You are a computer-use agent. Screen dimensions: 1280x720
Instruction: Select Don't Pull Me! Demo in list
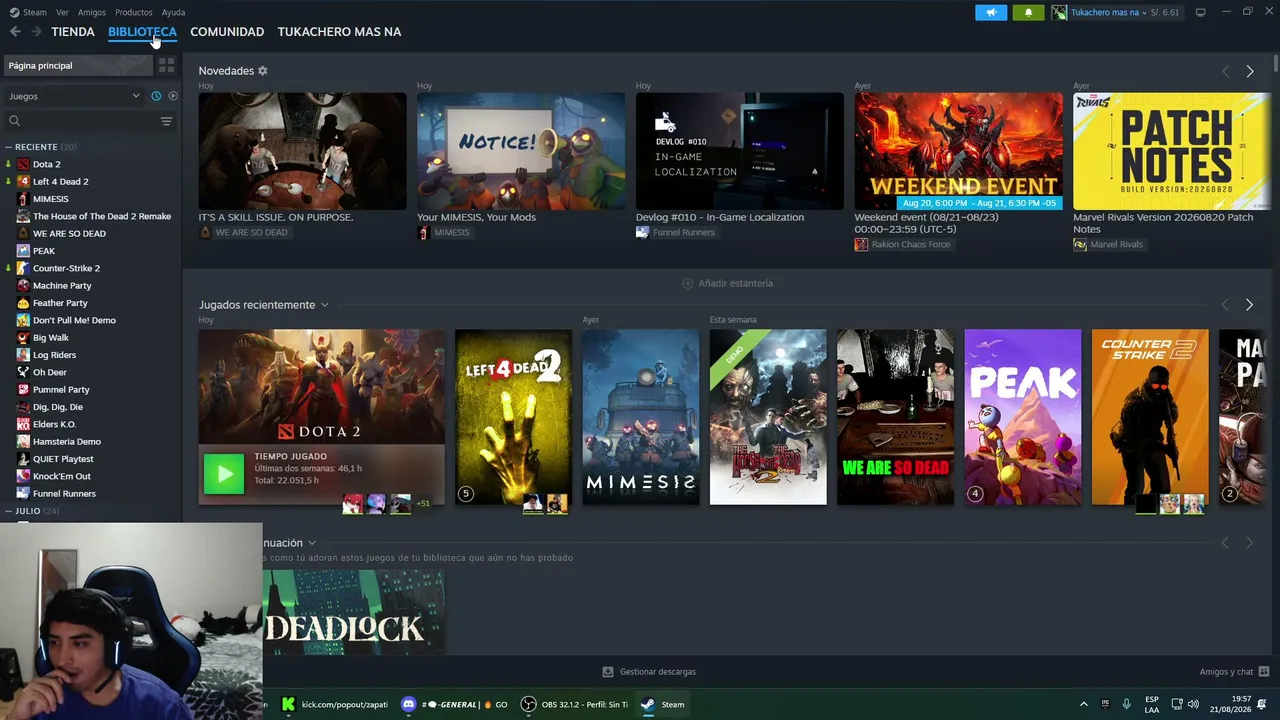pyautogui.click(x=74, y=320)
